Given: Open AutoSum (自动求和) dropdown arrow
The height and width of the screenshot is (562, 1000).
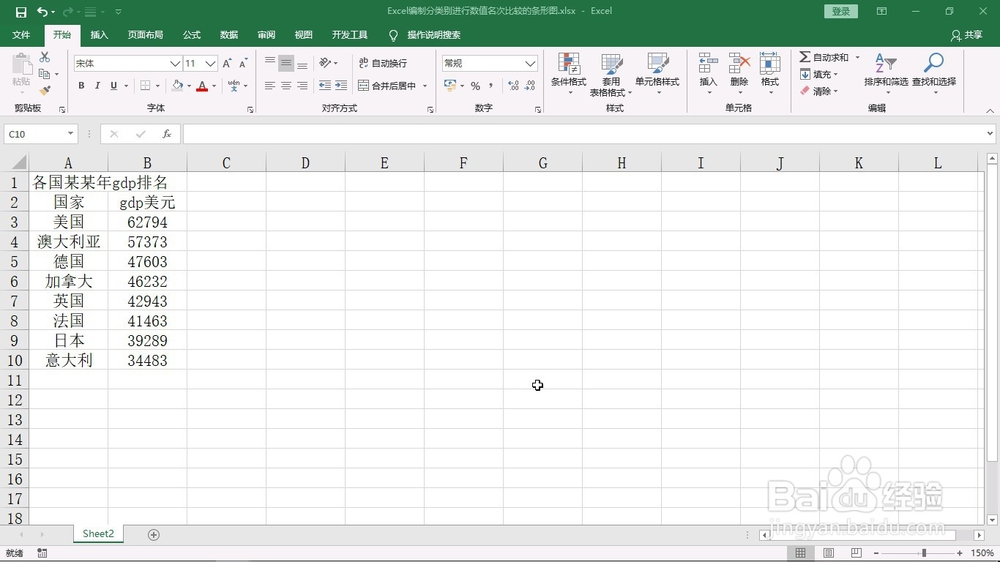Looking at the screenshot, I should (x=858, y=57).
